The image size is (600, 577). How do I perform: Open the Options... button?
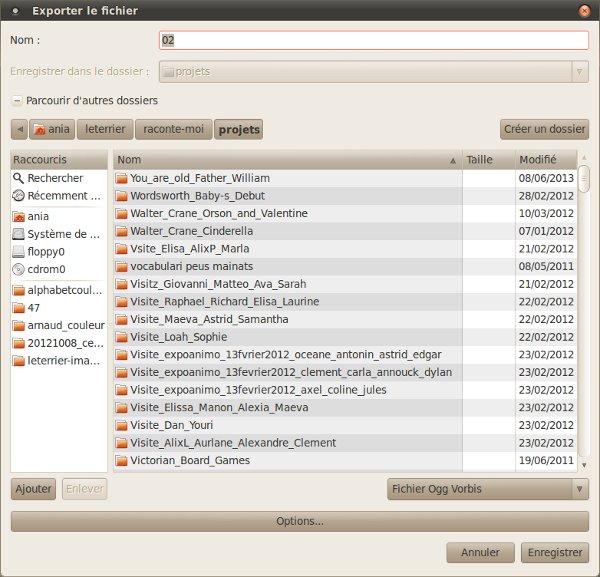300,521
